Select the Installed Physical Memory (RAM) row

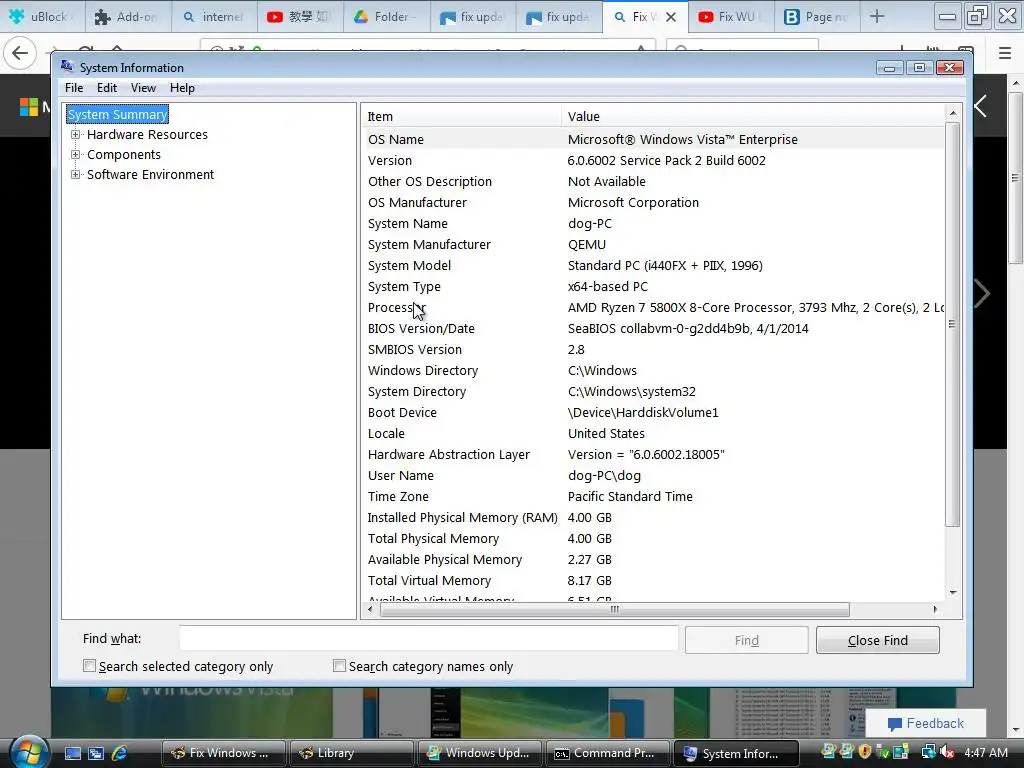tap(653, 517)
